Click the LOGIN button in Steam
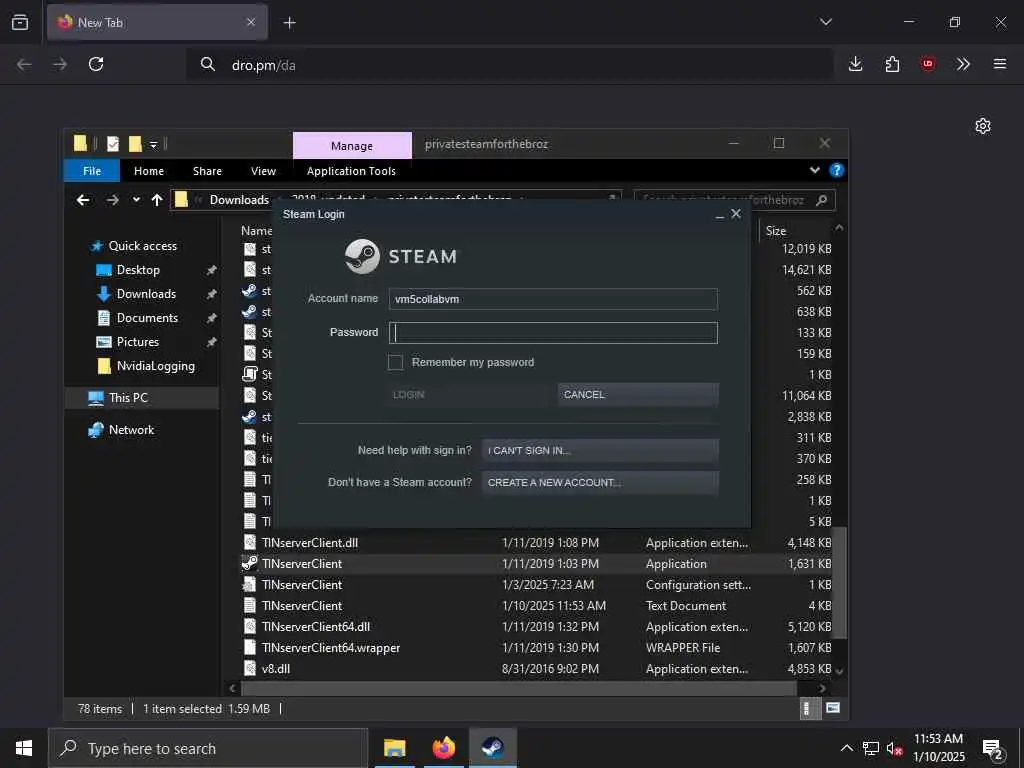The height and width of the screenshot is (768, 1024). (x=468, y=394)
